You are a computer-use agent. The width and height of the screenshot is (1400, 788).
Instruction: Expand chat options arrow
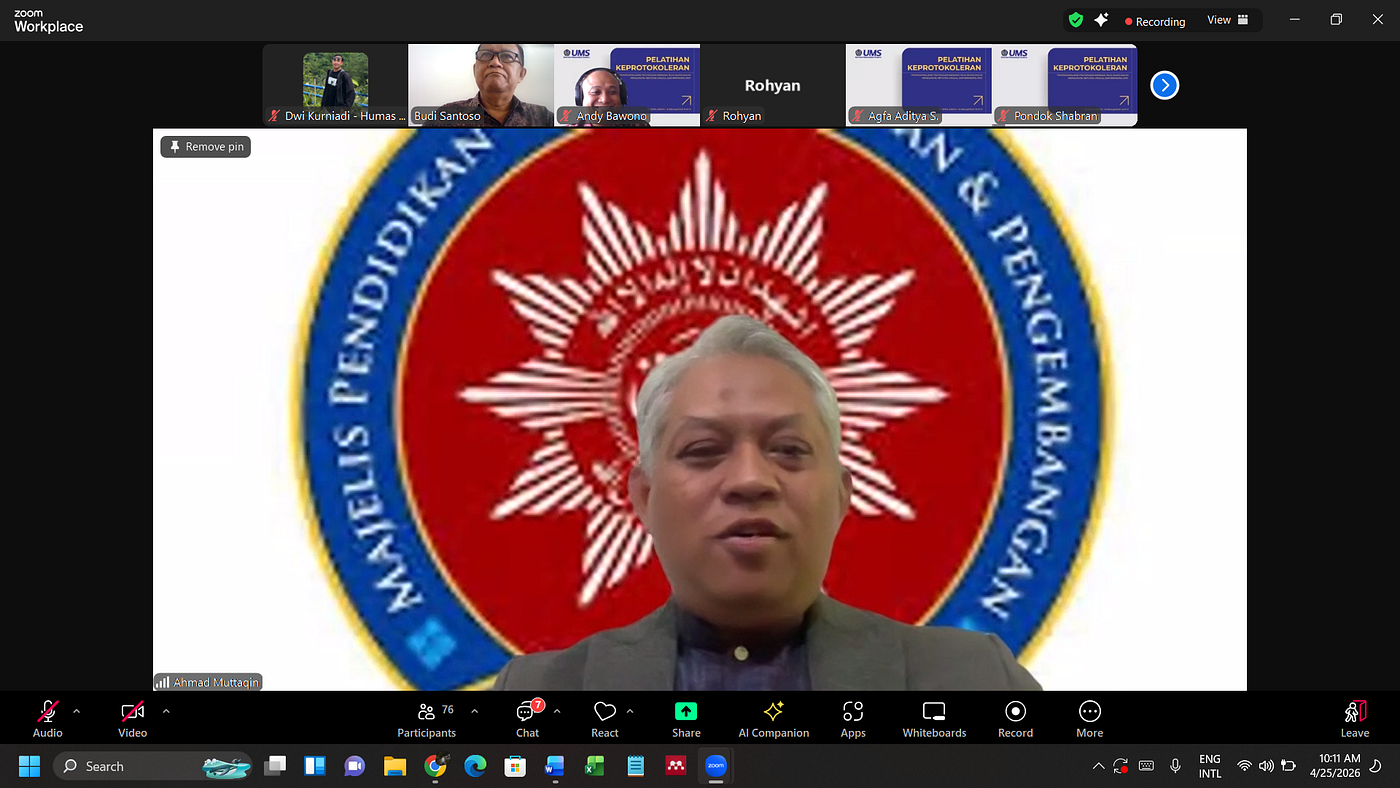click(x=556, y=711)
